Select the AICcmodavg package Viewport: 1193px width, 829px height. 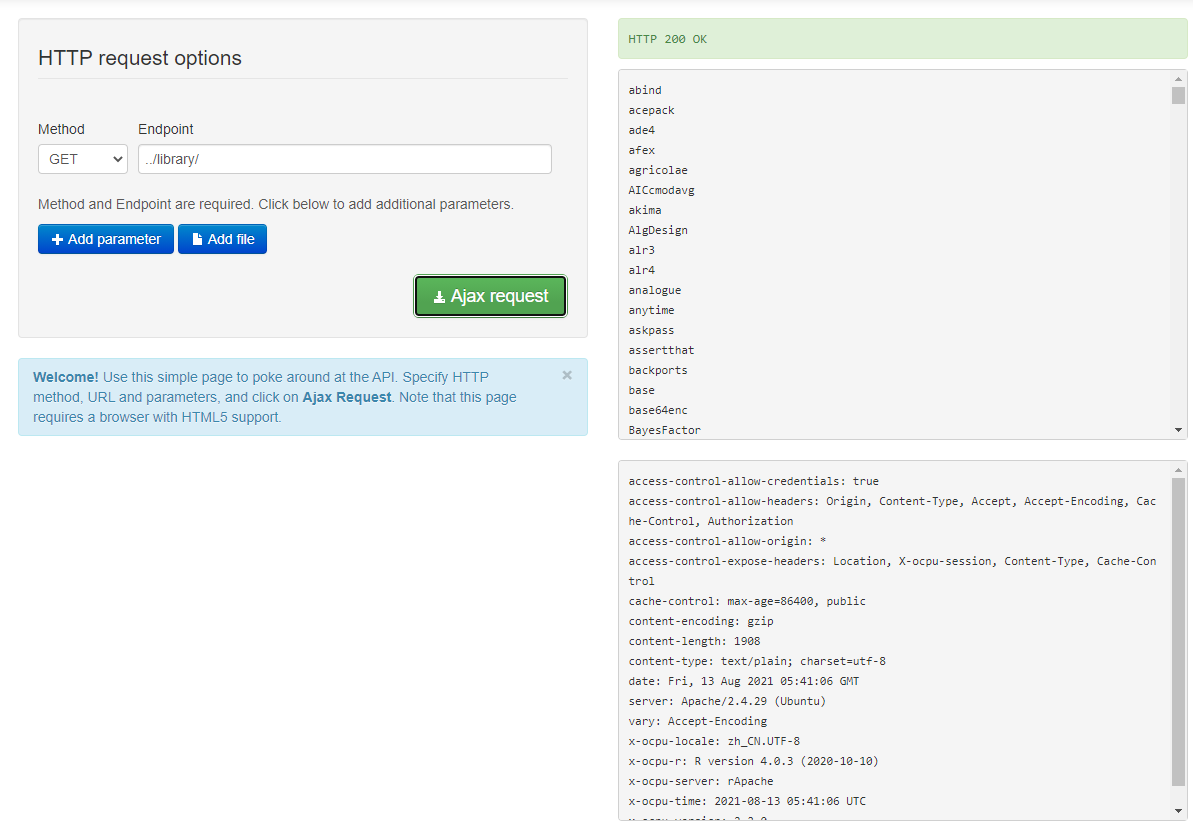coord(661,189)
